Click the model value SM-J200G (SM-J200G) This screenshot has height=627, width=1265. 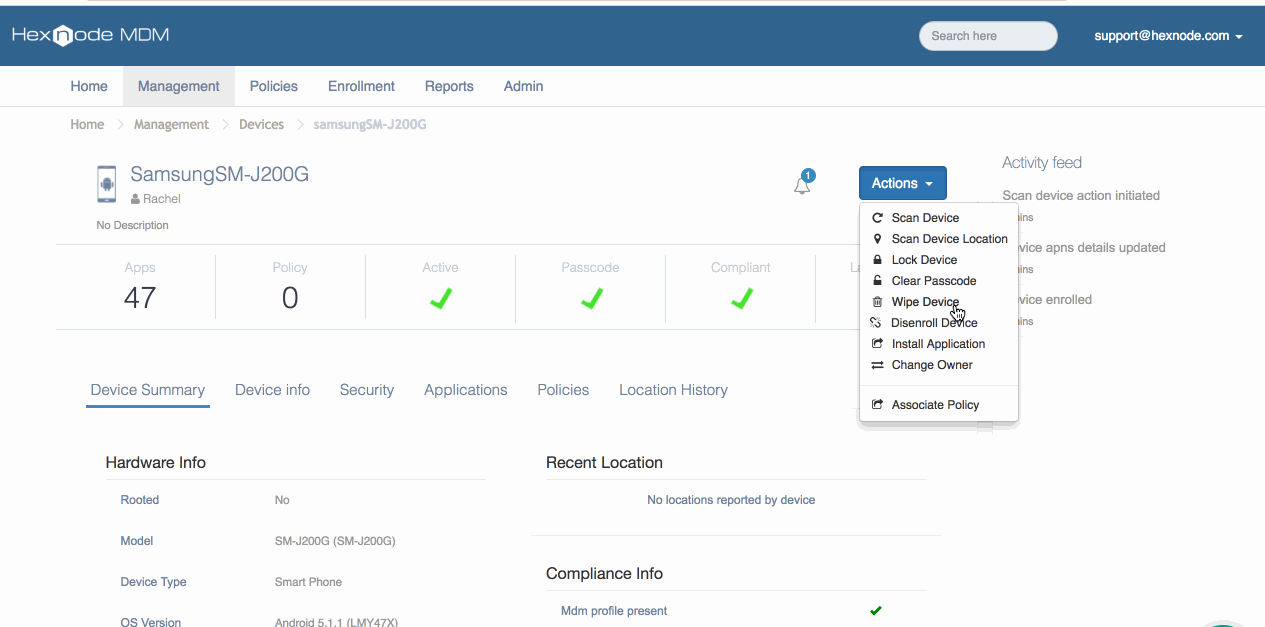[x=335, y=541]
